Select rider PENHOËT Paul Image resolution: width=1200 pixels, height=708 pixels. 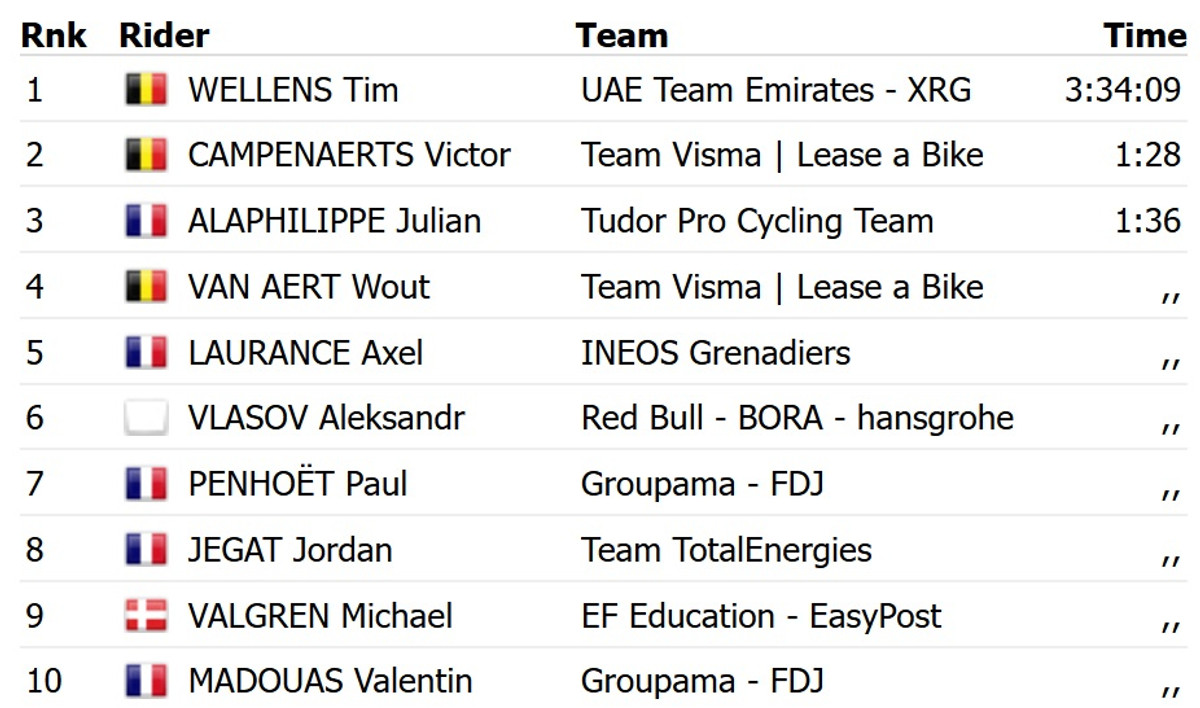tap(297, 485)
